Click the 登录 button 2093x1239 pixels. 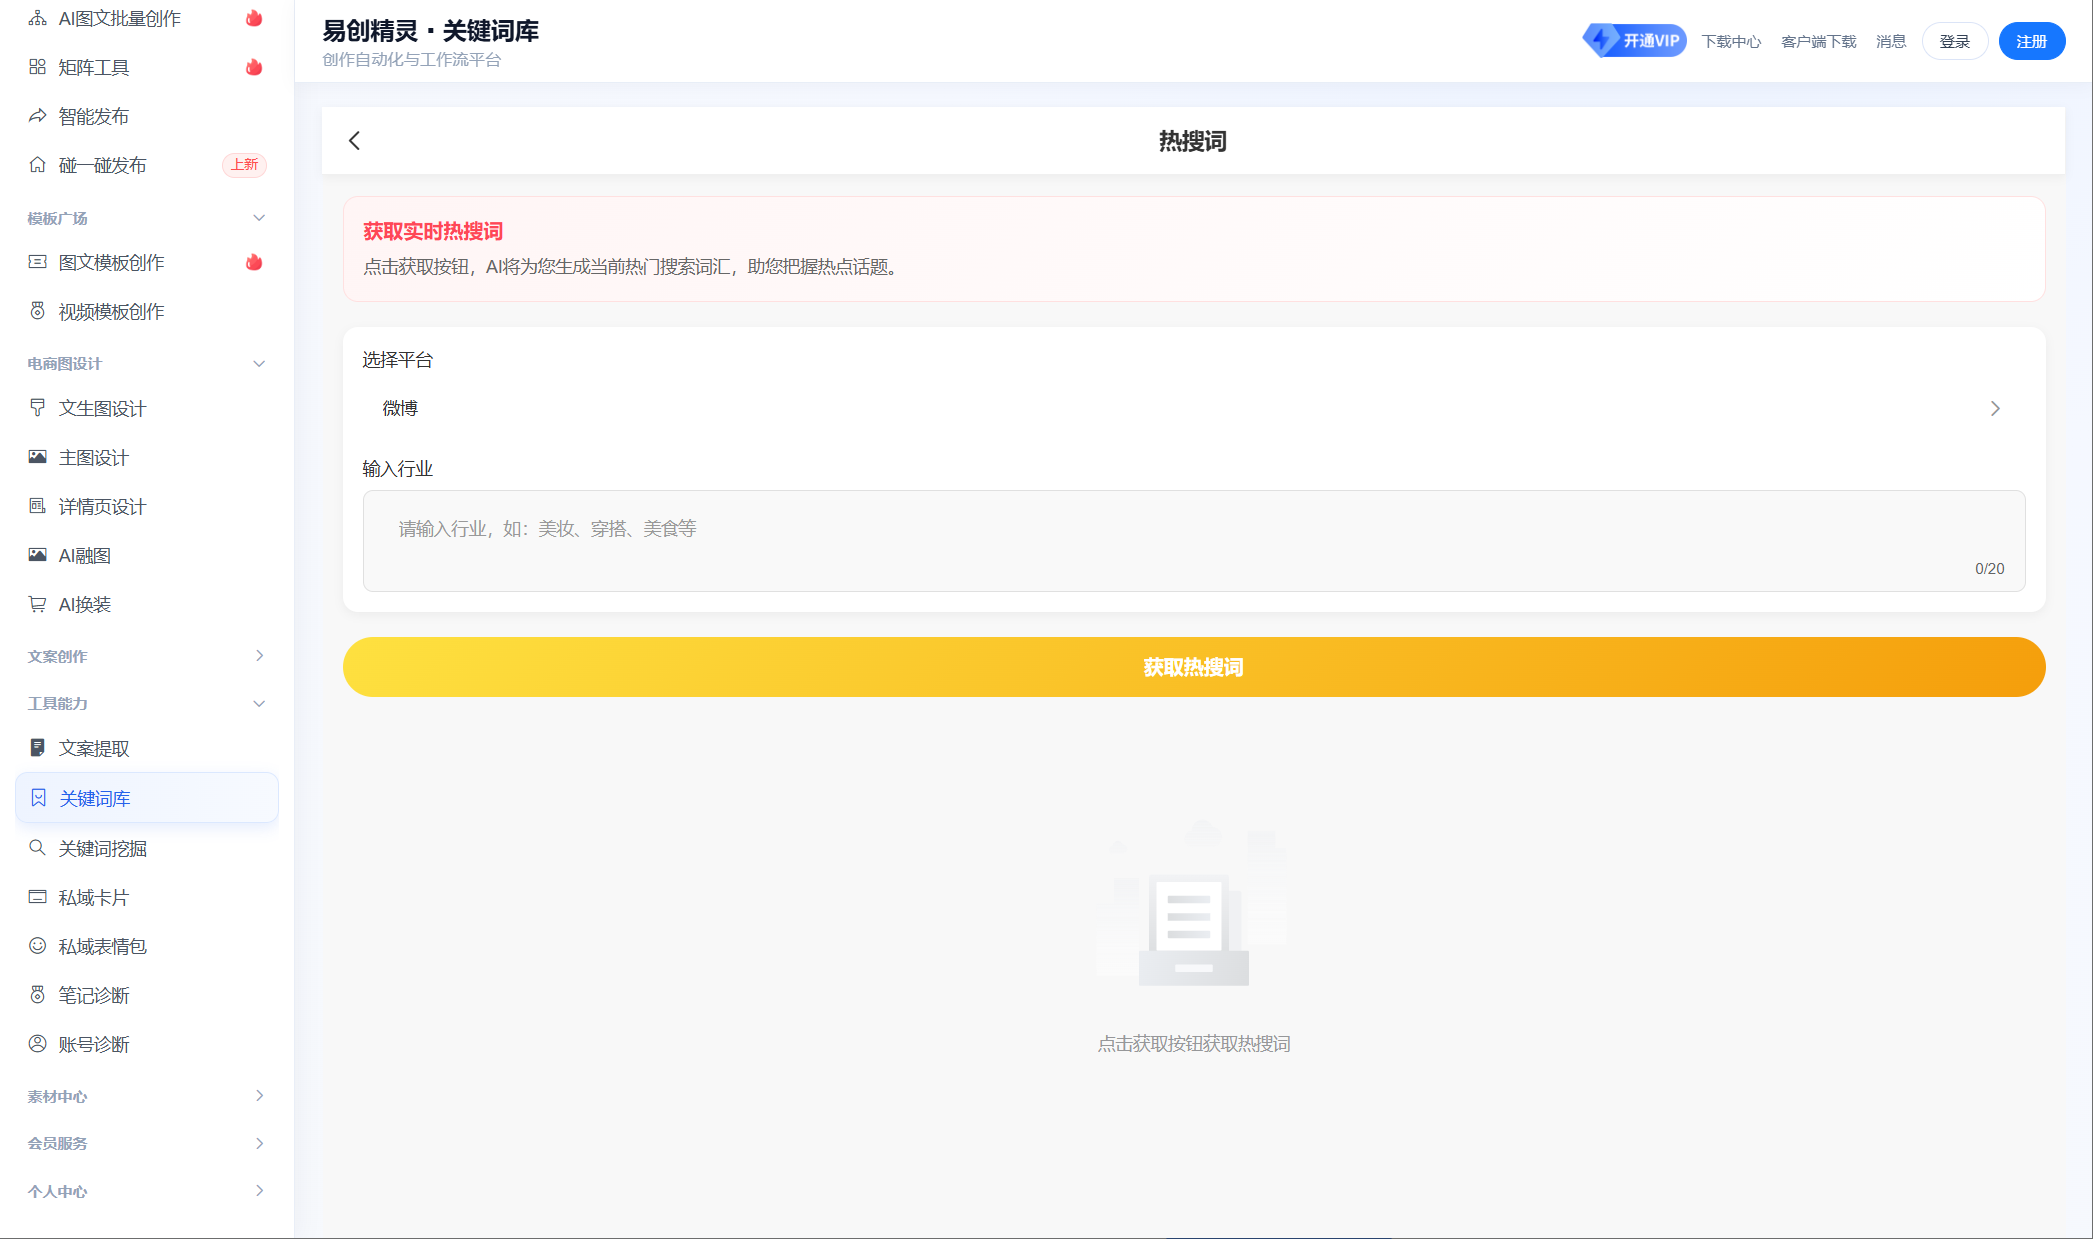pos(1954,41)
